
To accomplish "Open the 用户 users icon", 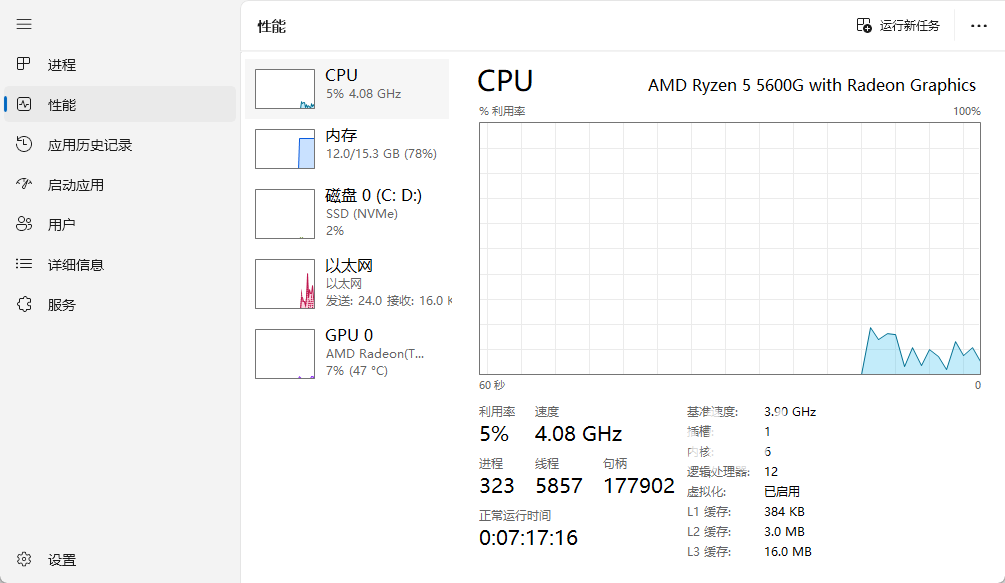I will 25,225.
